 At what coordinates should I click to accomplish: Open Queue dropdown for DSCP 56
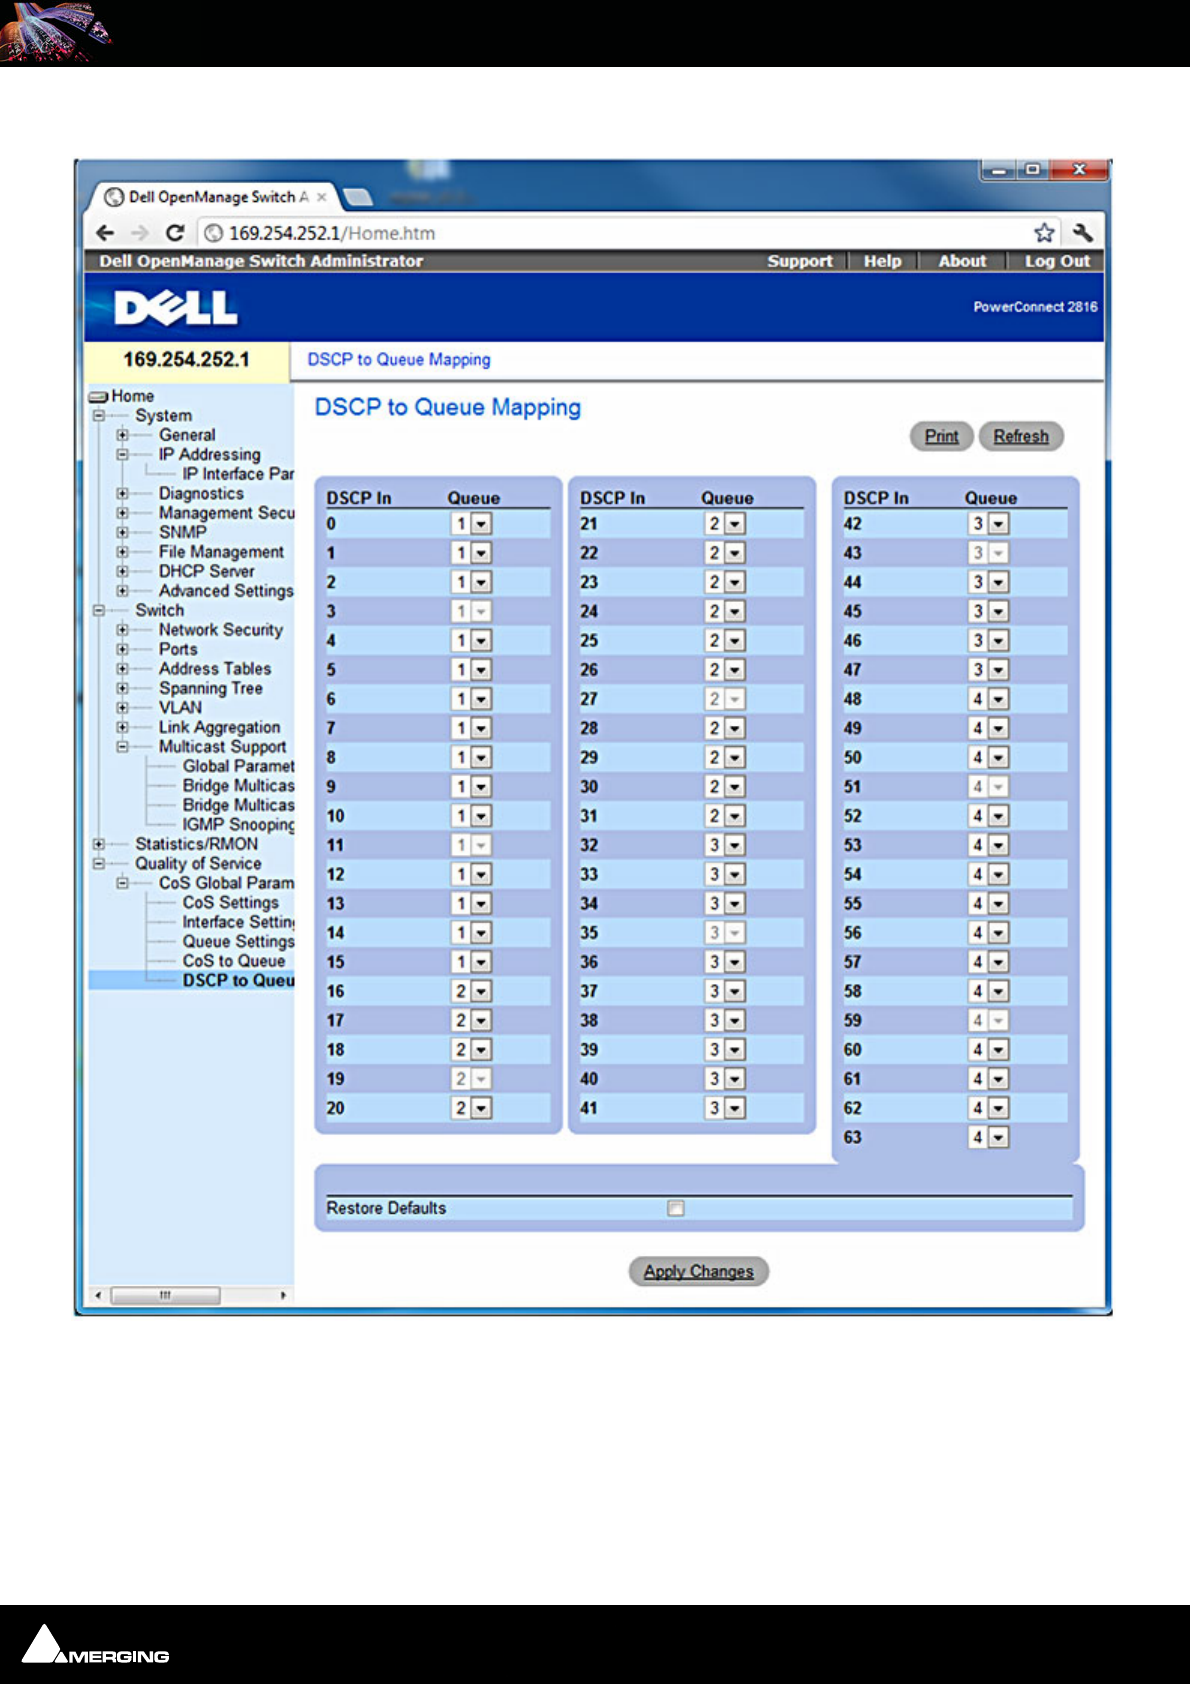pos(989,933)
